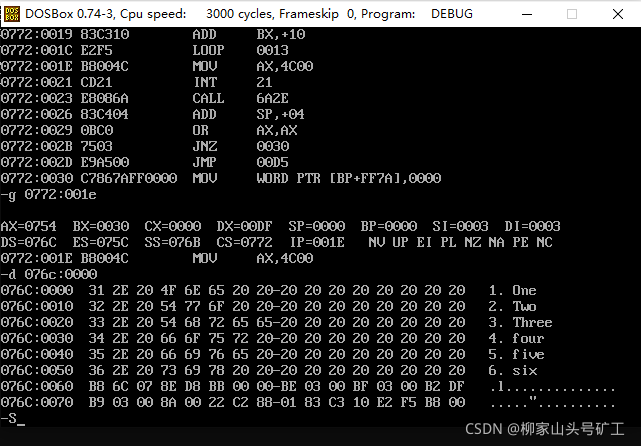Click the memory address 076C:0010
This screenshot has width=641, height=446.
tap(37, 306)
